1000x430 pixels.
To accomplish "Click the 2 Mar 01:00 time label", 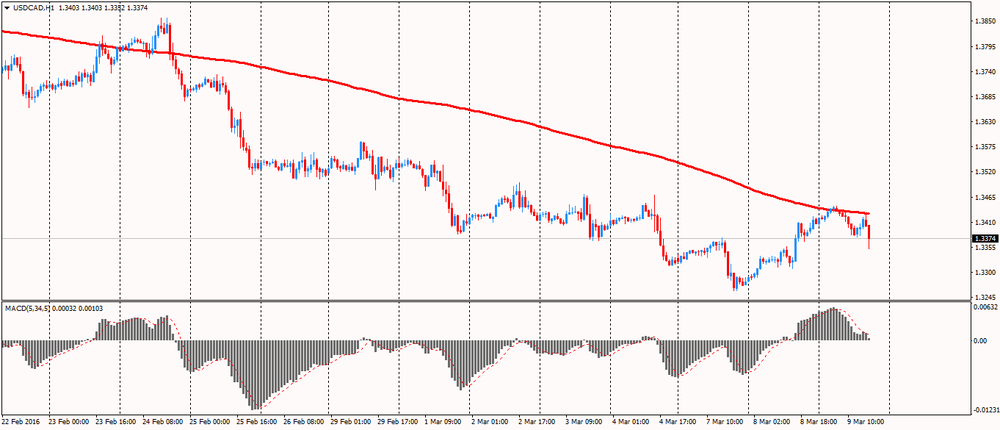I will 490,422.
